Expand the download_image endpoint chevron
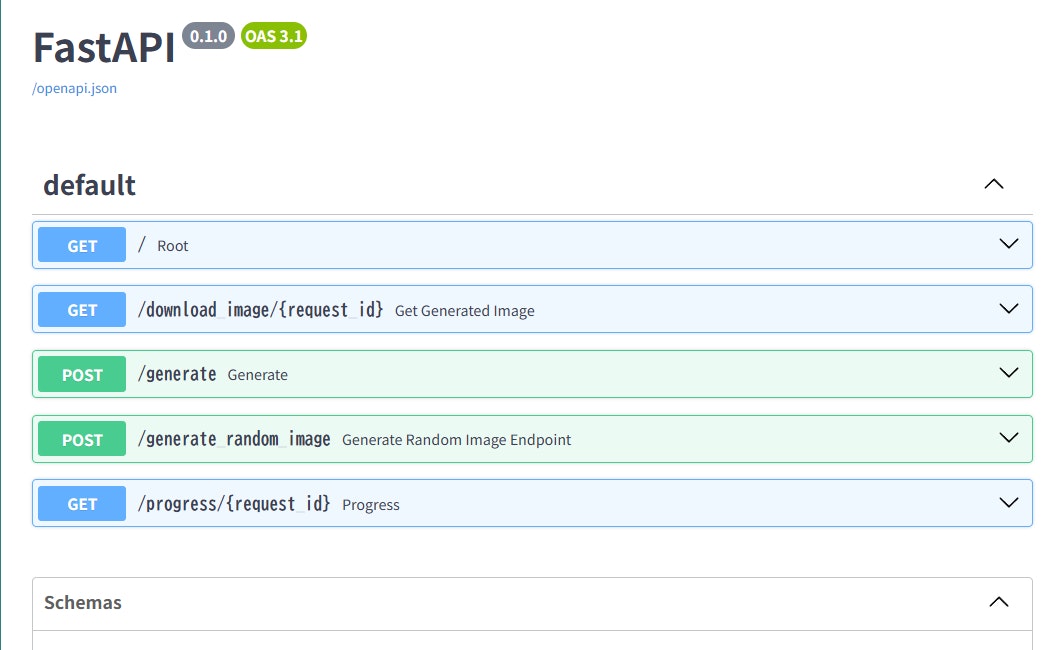 [x=1008, y=309]
